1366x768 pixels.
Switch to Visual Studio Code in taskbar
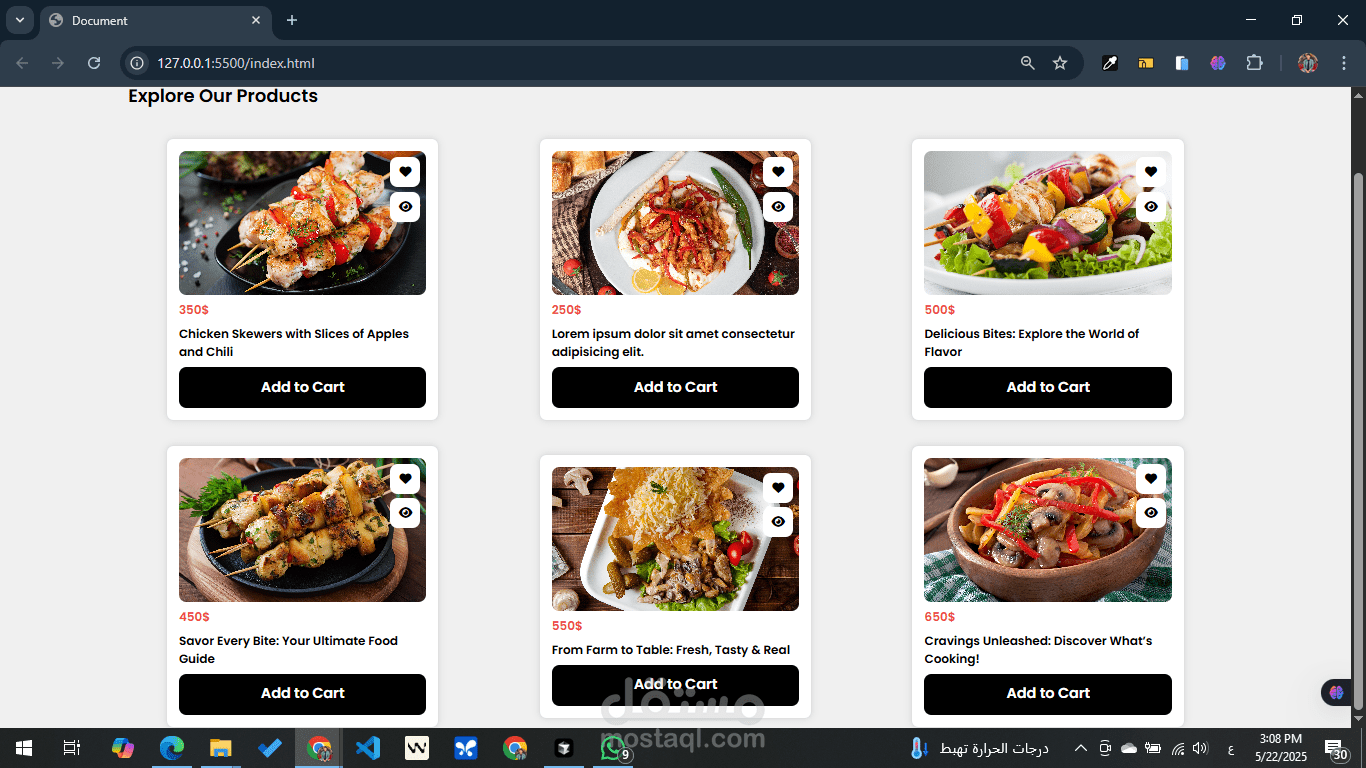[368, 748]
